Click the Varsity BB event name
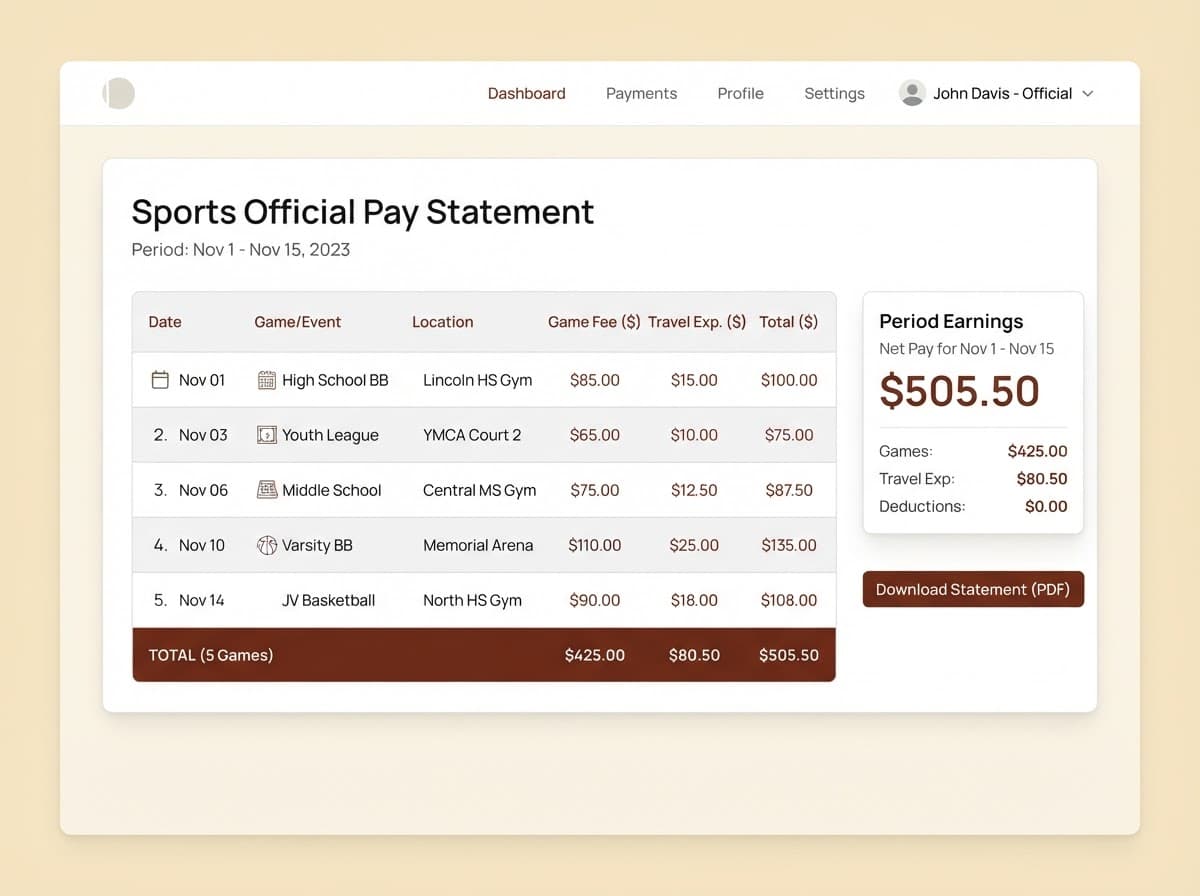 point(317,545)
